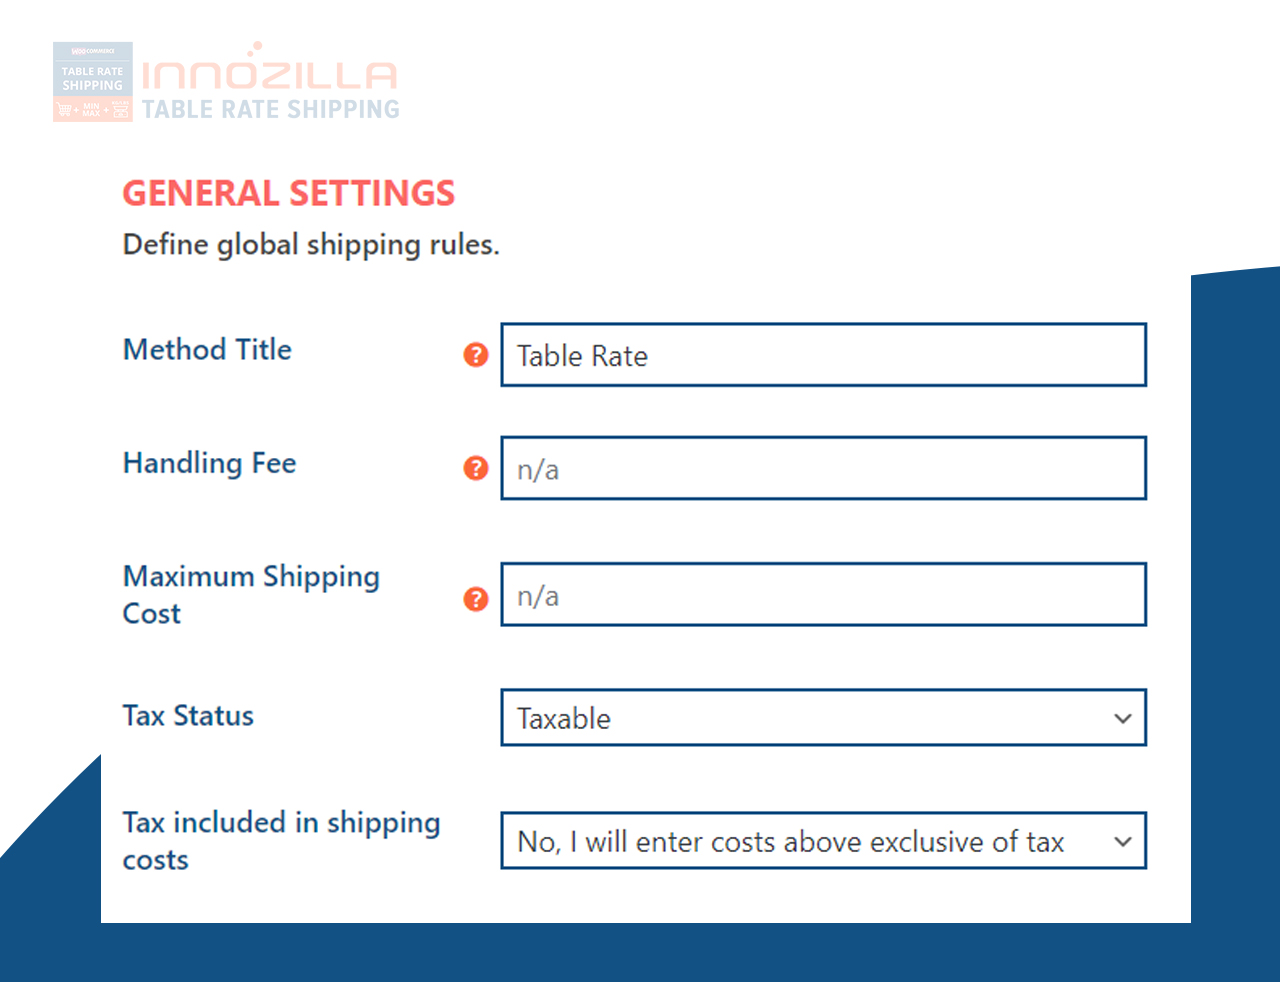
Task: Click into the Handling Fee input field
Action: 823,468
